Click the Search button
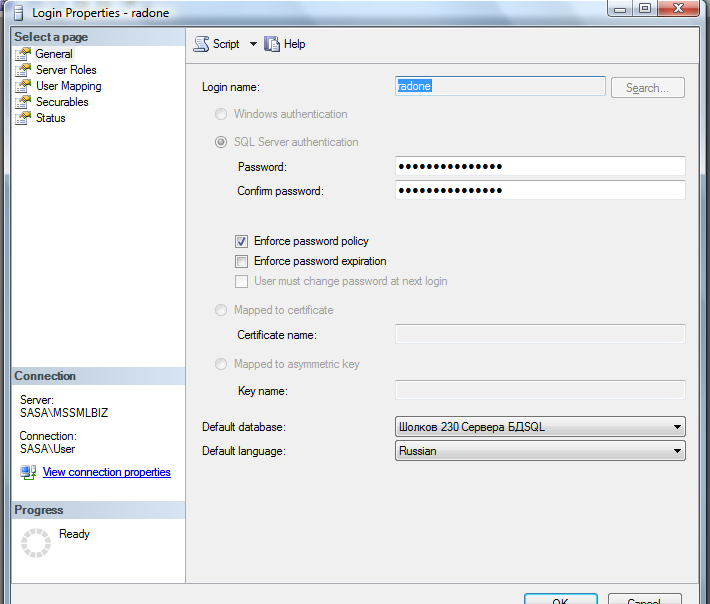Image resolution: width=710 pixels, height=604 pixels. pyautogui.click(x=648, y=87)
